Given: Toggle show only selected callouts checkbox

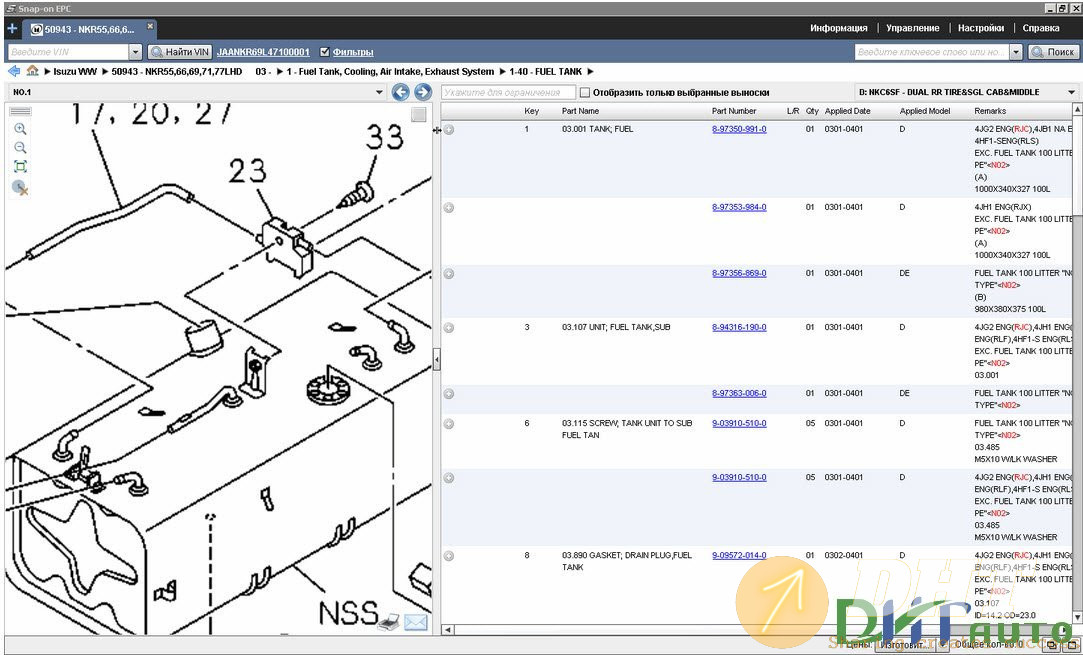Looking at the screenshot, I should click(585, 93).
